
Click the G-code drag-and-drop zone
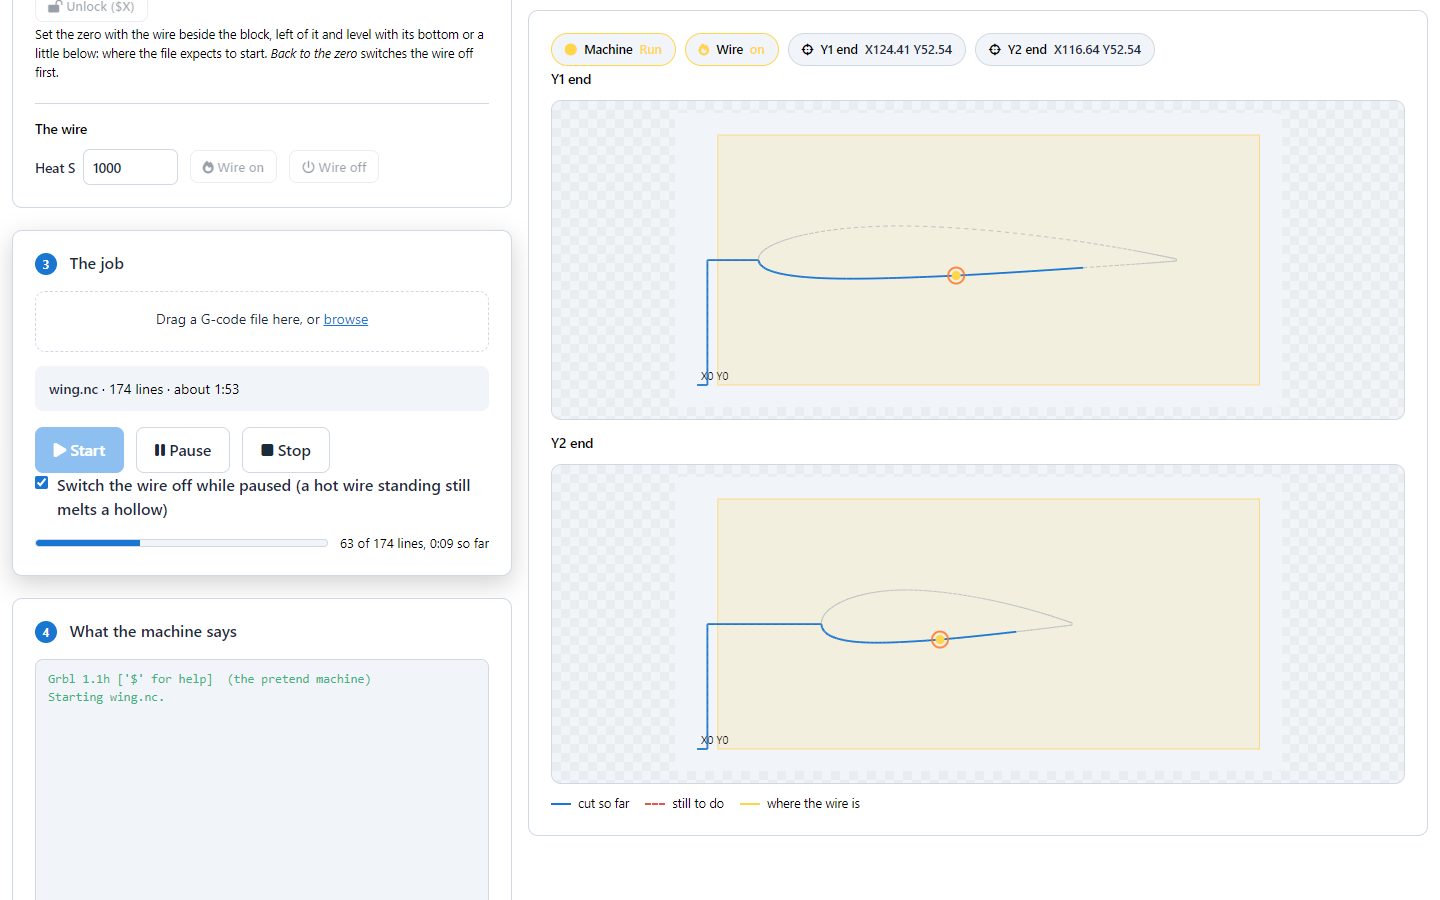pyautogui.click(x=262, y=321)
